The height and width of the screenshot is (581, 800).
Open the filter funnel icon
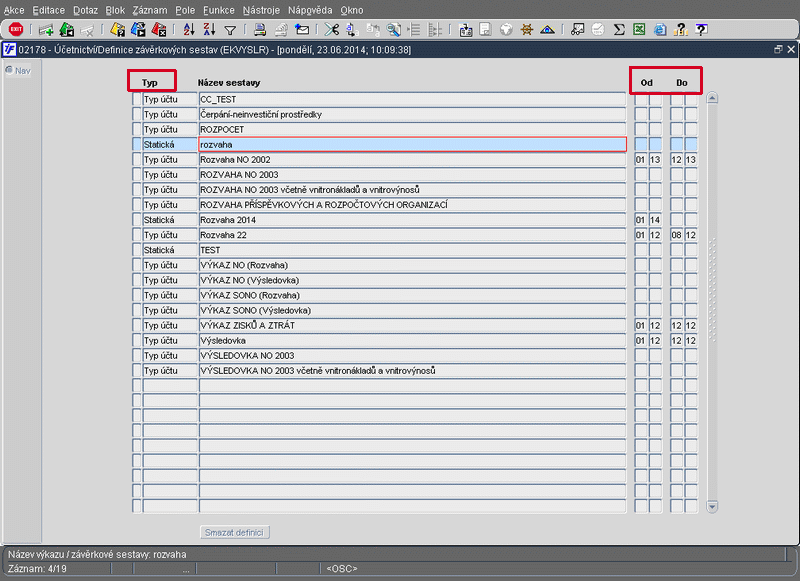click(x=230, y=31)
